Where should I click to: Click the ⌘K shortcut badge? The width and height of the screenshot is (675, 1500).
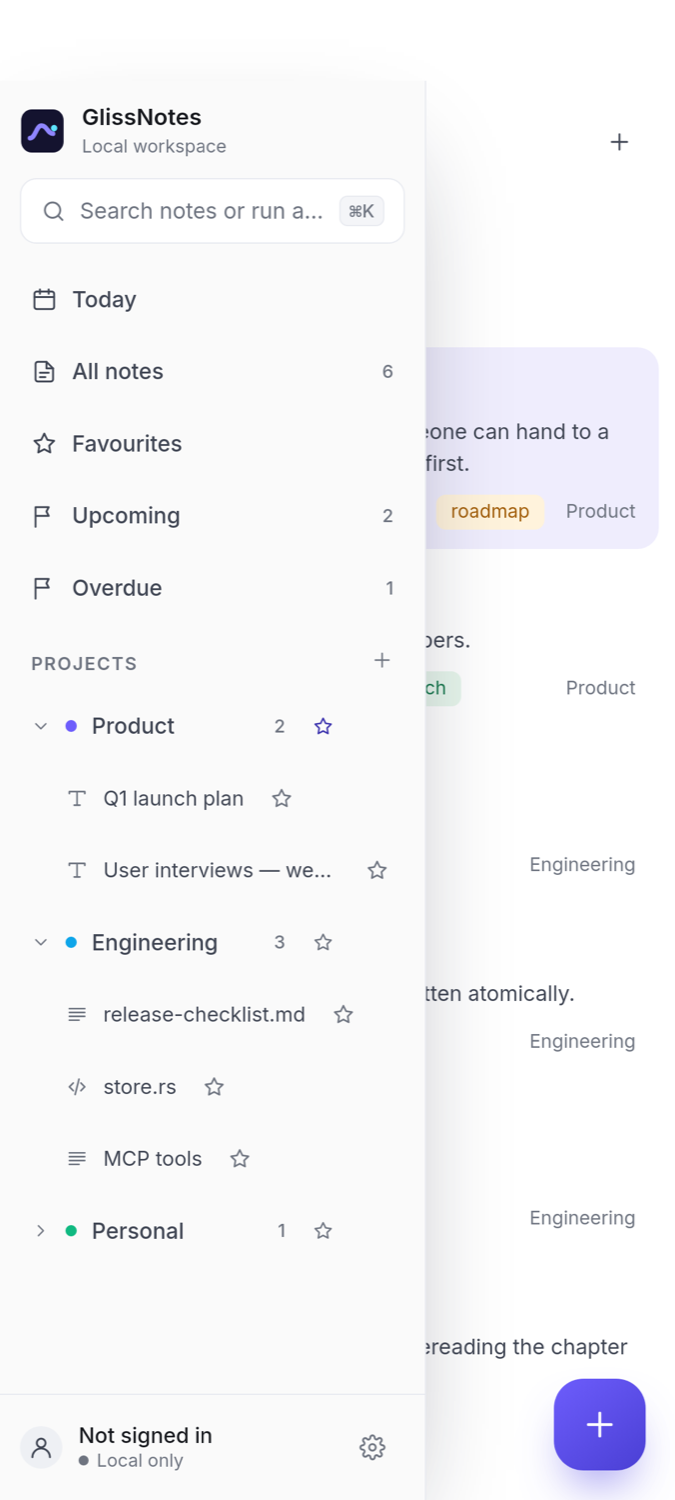pyautogui.click(x=361, y=211)
